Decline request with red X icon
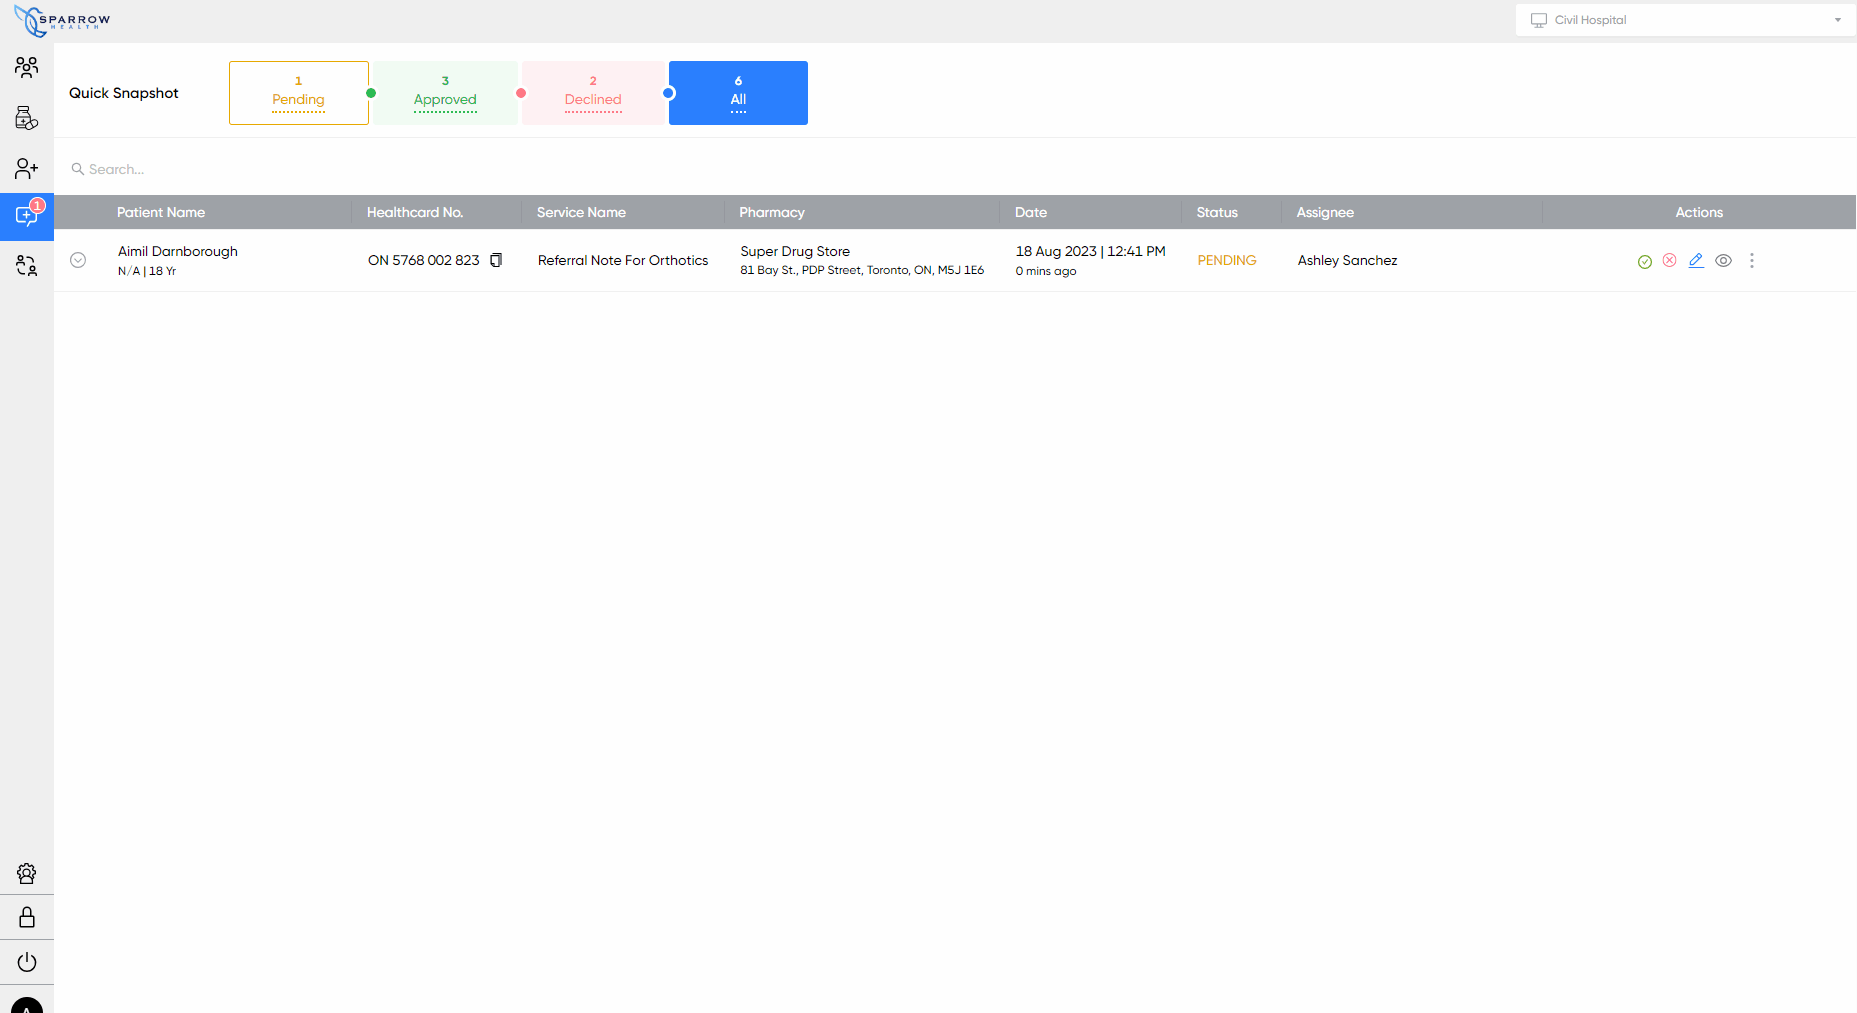The height and width of the screenshot is (1013, 1857). pyautogui.click(x=1669, y=260)
